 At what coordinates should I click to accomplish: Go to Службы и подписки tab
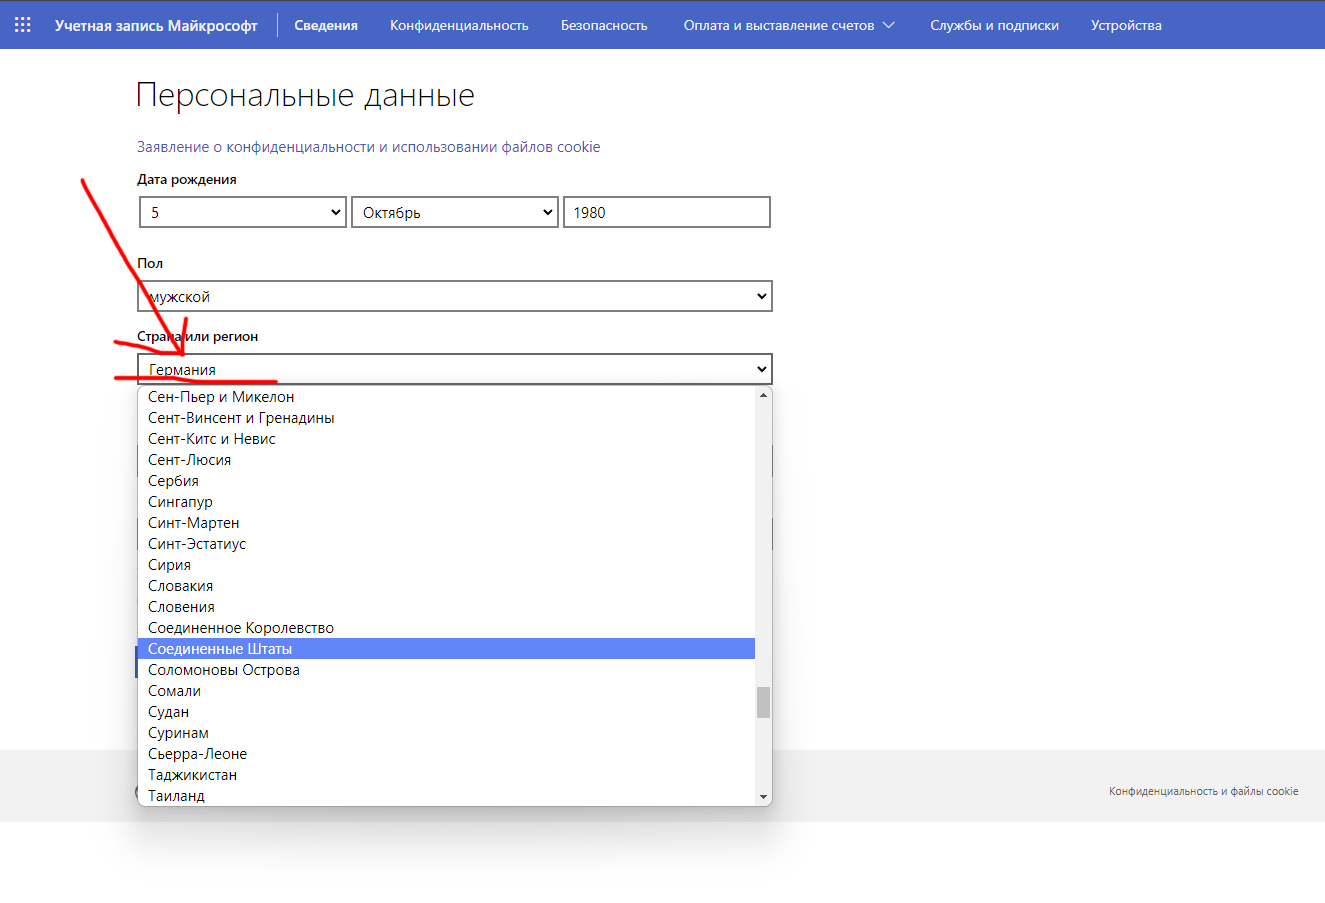coord(994,25)
